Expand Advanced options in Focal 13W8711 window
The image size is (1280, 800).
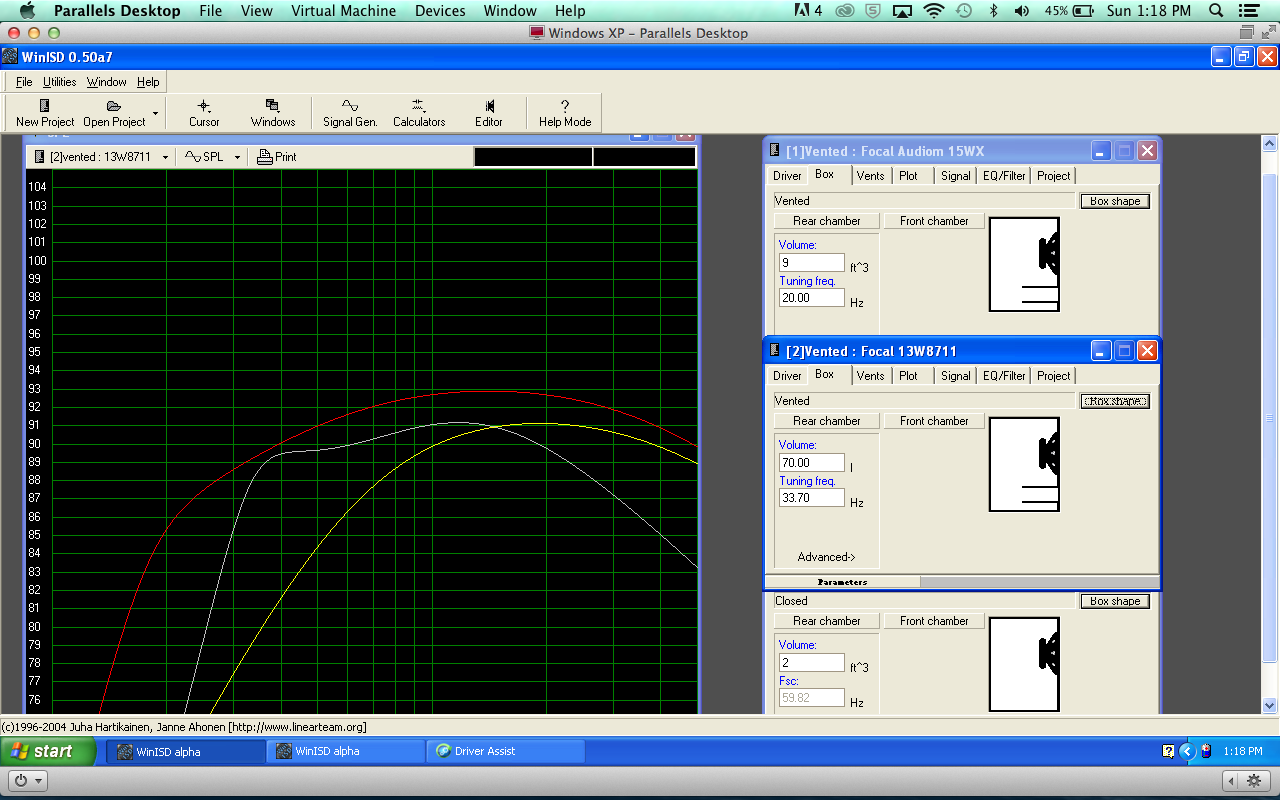point(826,557)
